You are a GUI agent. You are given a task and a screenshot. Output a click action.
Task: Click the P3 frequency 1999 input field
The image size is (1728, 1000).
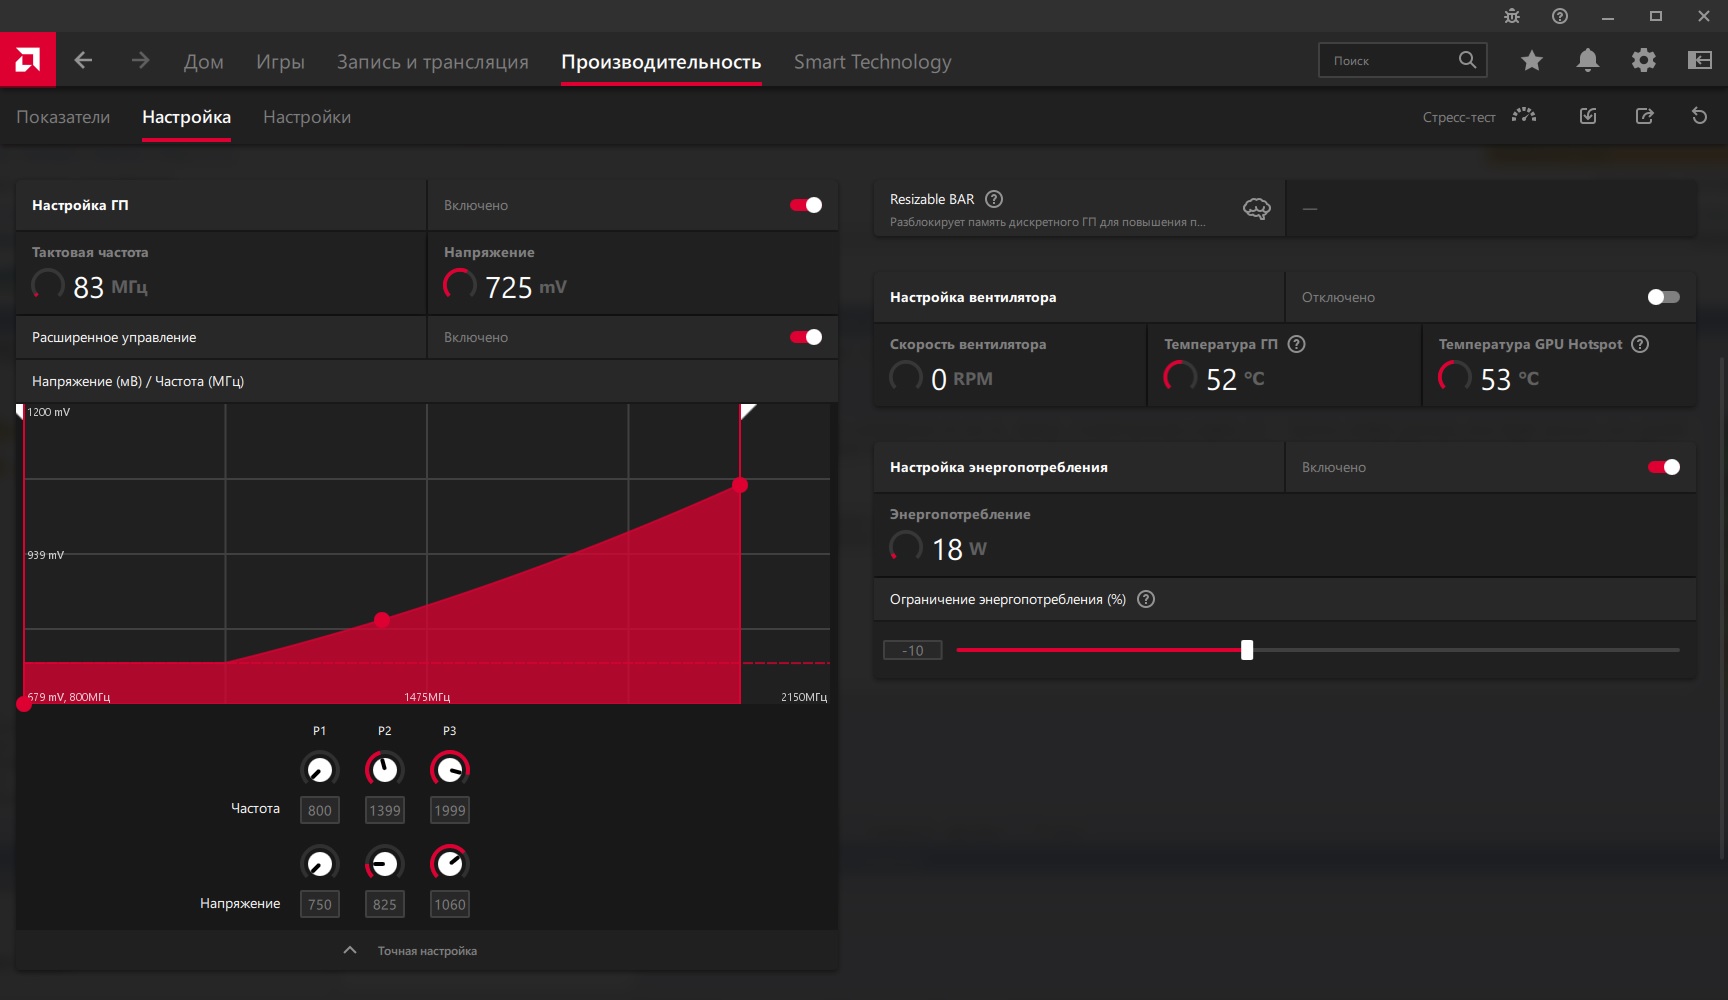pos(450,810)
